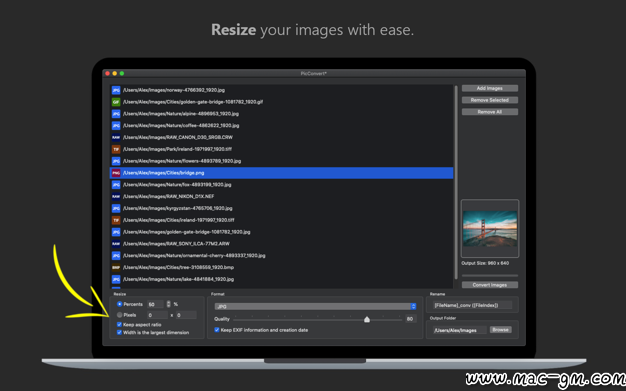Click the TIF icon beside Cities/ireland-1971997_1920.tiff
The width and height of the screenshot is (626, 391).
pyautogui.click(x=116, y=220)
